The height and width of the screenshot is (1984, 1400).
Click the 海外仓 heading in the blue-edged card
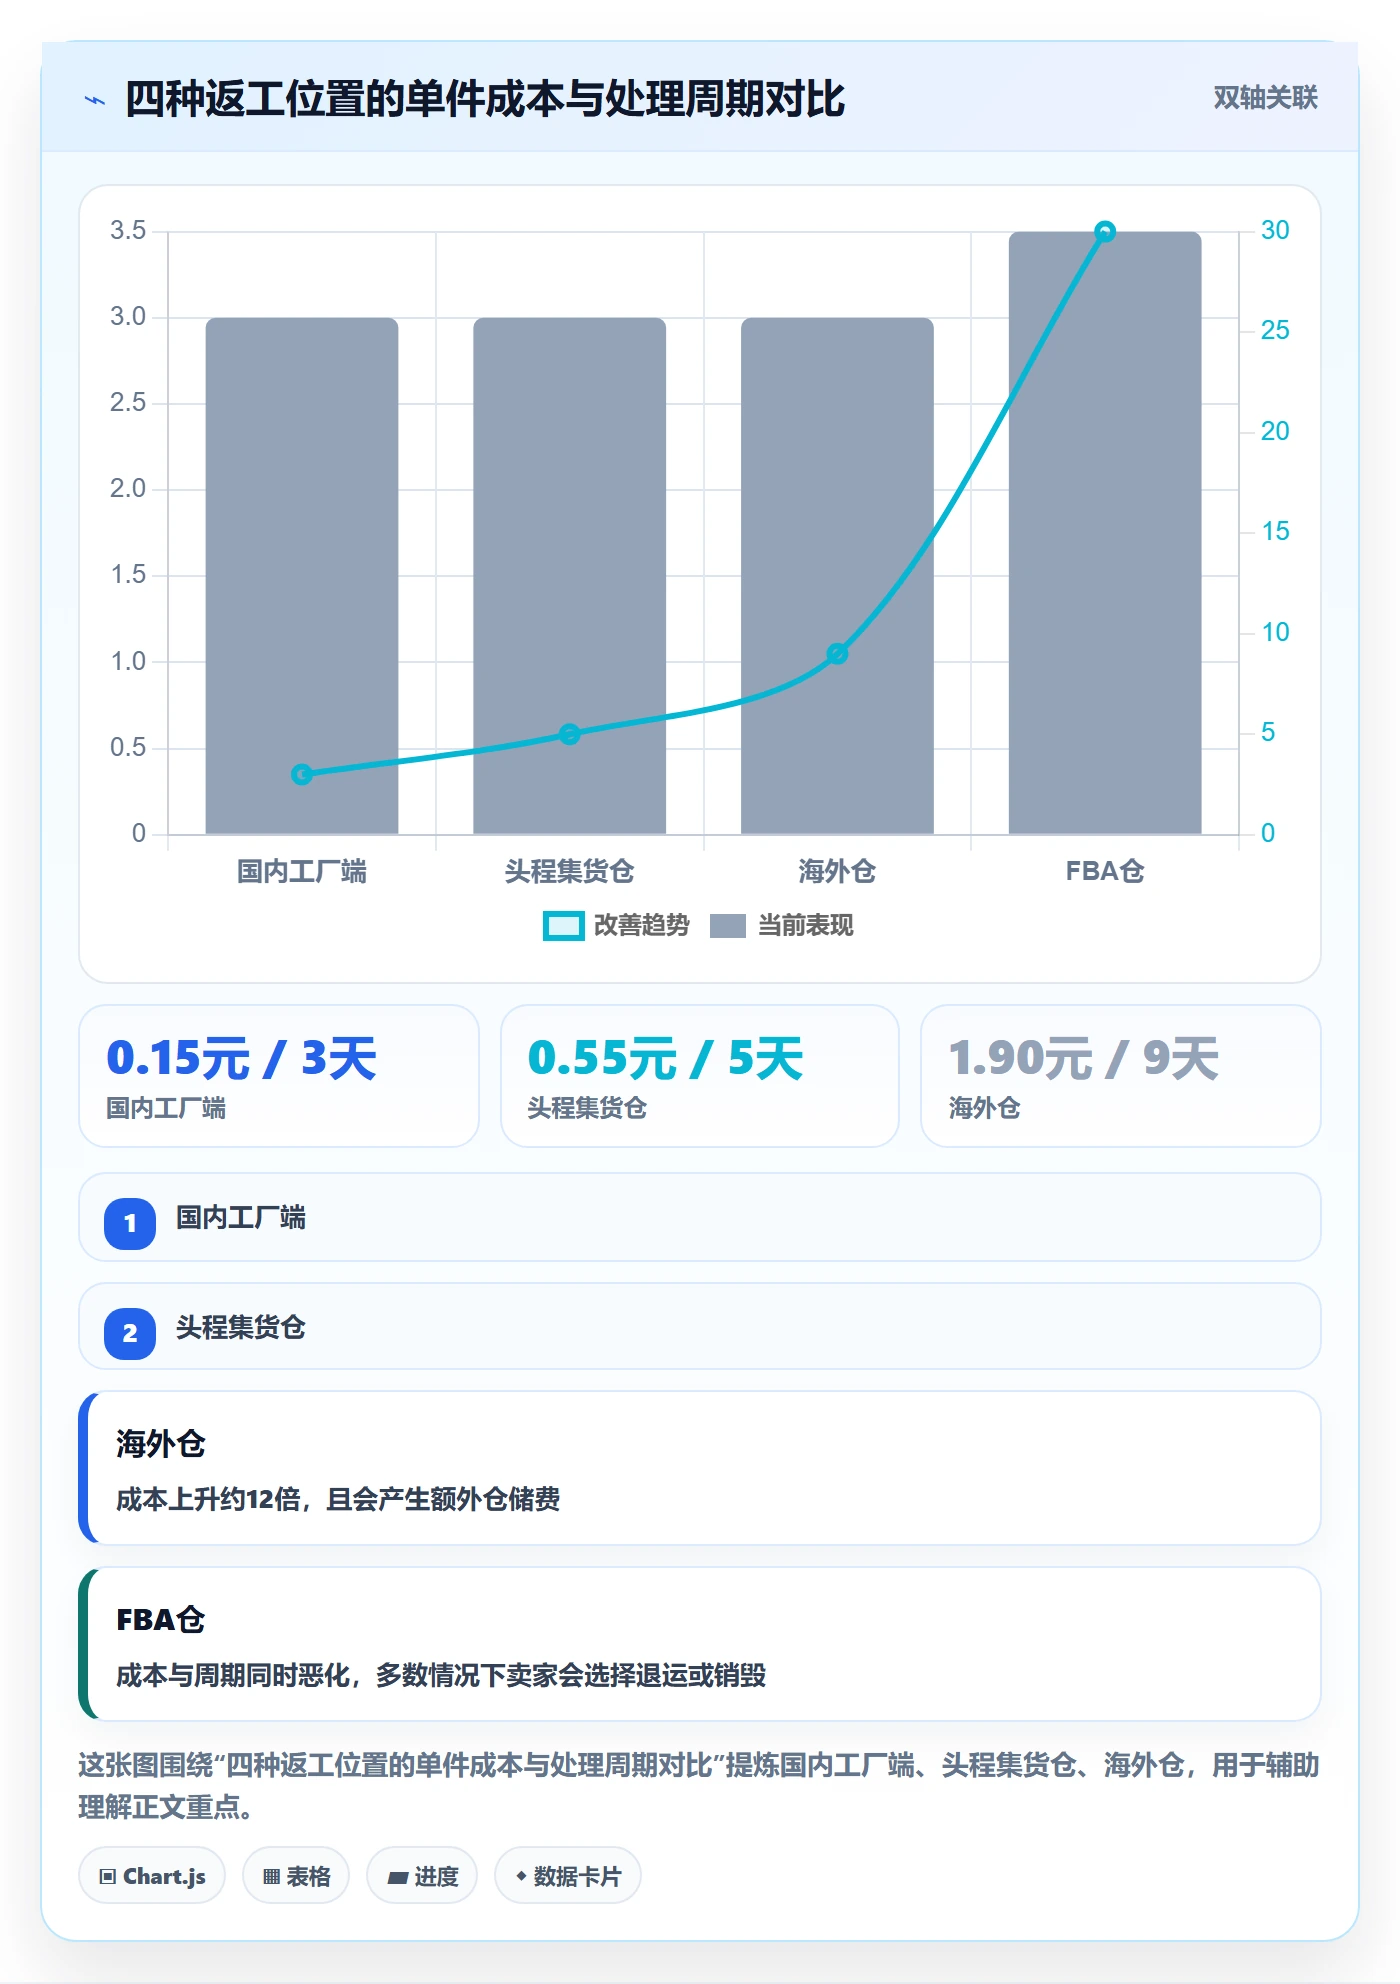[x=161, y=1444]
